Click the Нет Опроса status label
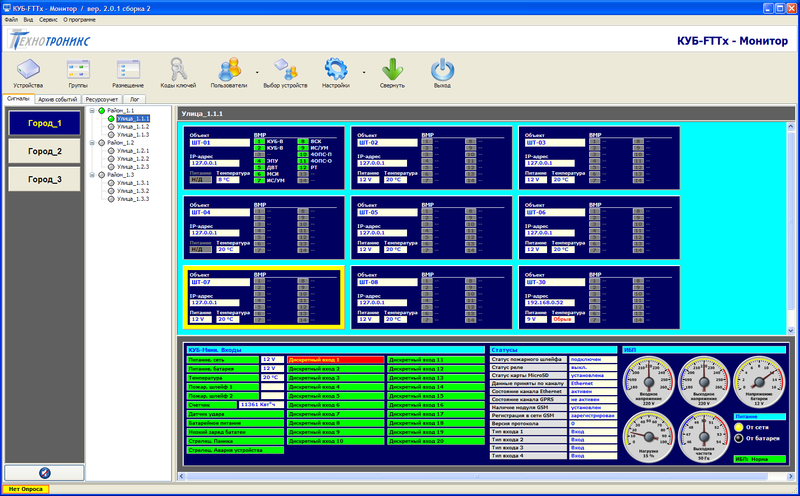Image resolution: width=800 pixels, height=496 pixels. click(26, 489)
